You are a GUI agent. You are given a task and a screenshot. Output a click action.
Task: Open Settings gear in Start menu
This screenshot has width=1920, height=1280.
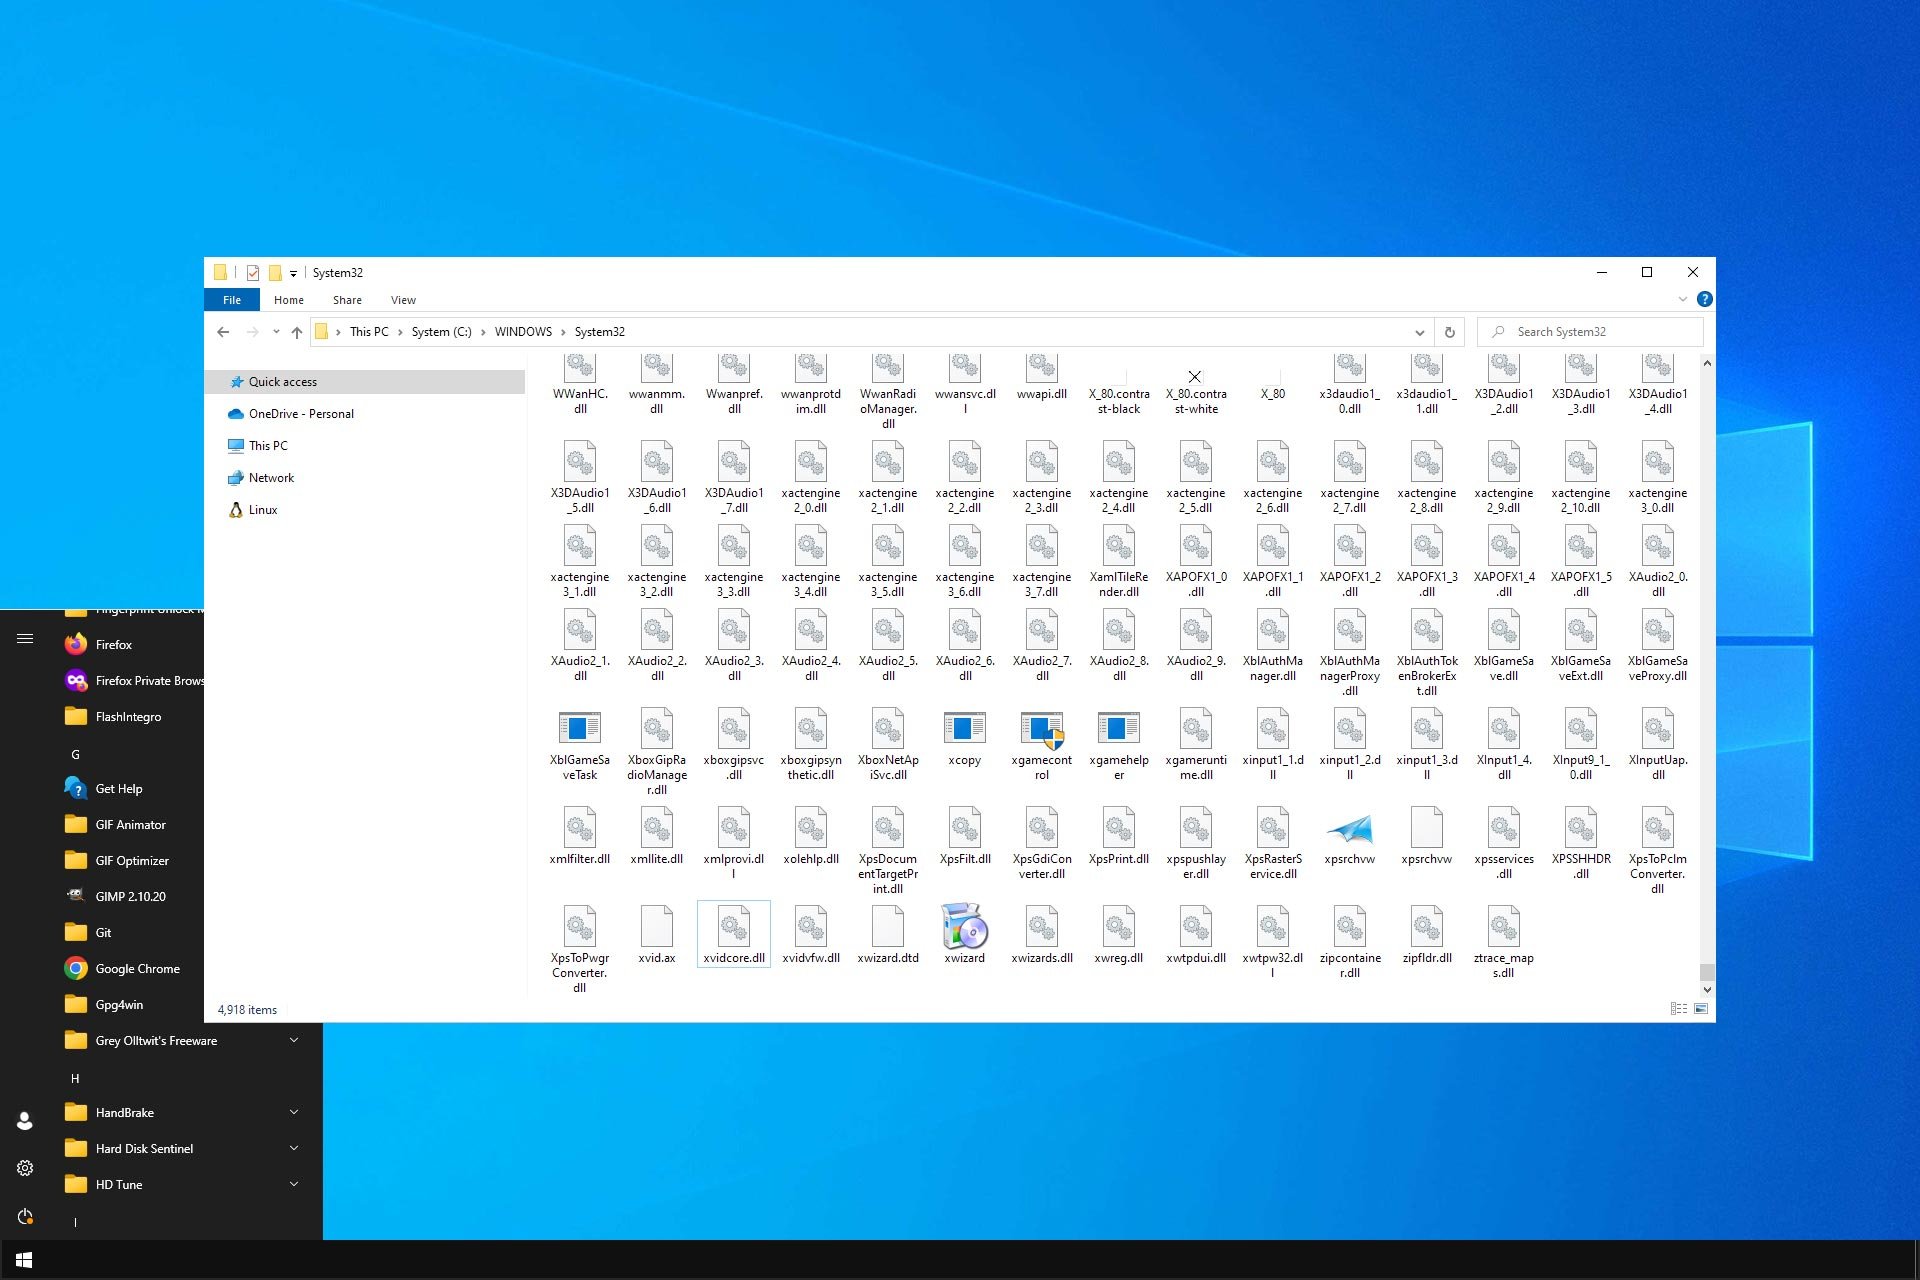coord(25,1168)
